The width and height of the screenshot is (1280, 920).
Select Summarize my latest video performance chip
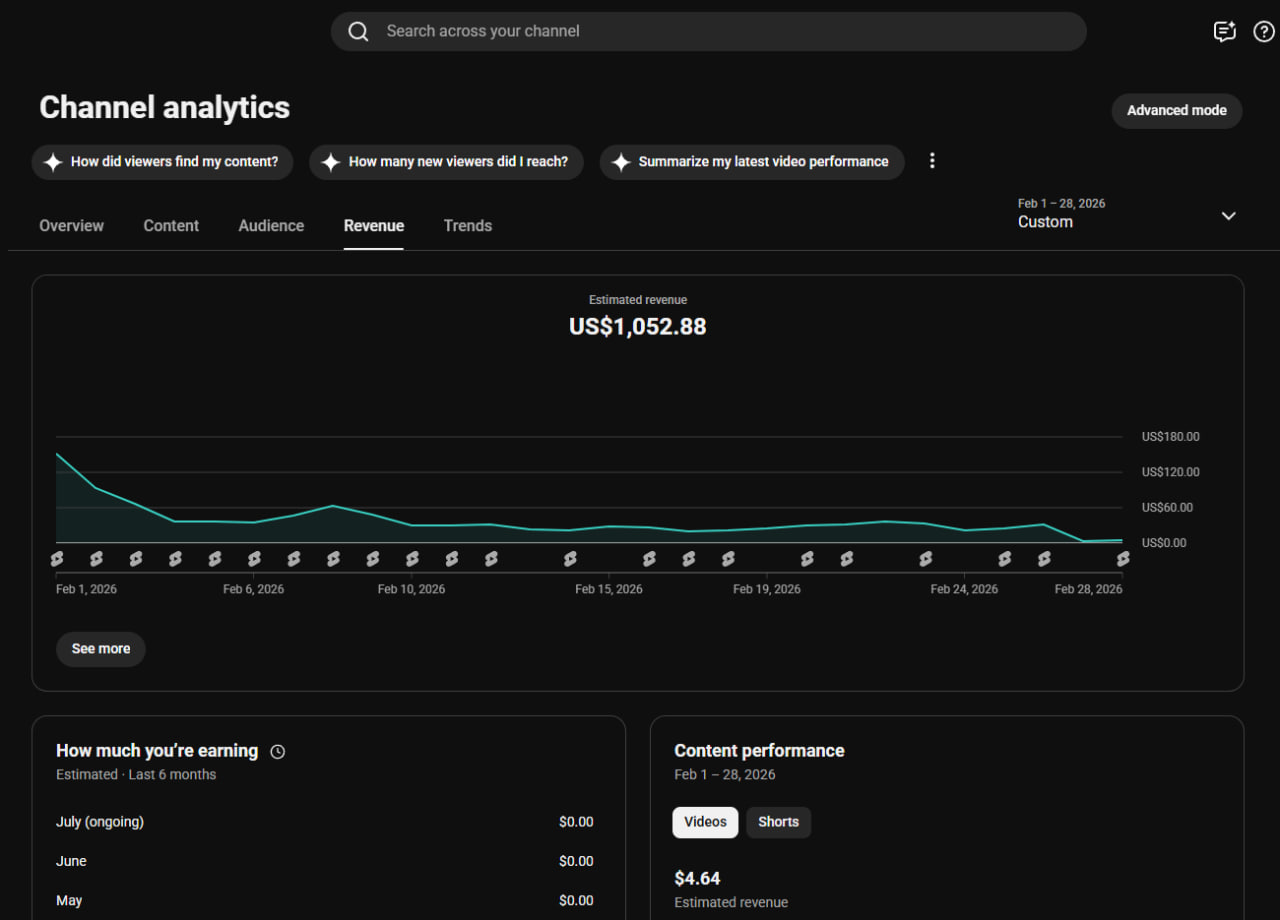tap(752, 162)
